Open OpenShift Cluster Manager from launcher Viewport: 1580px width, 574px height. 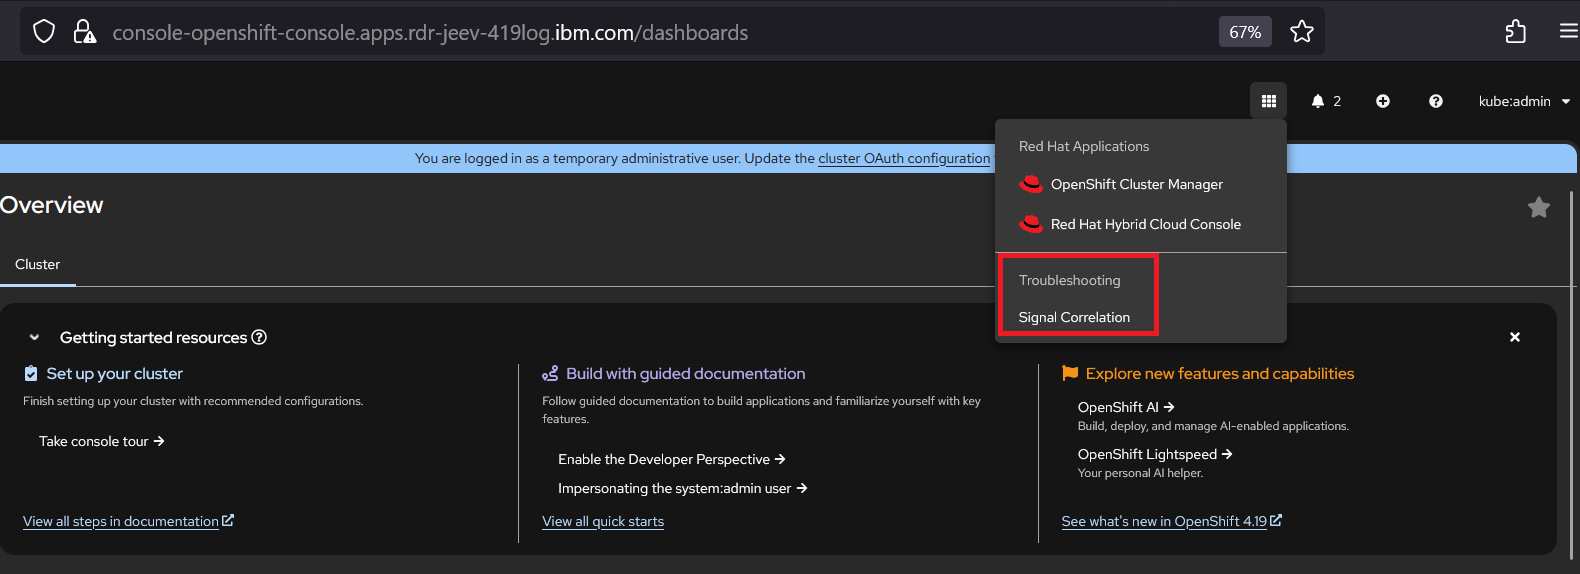click(1136, 184)
